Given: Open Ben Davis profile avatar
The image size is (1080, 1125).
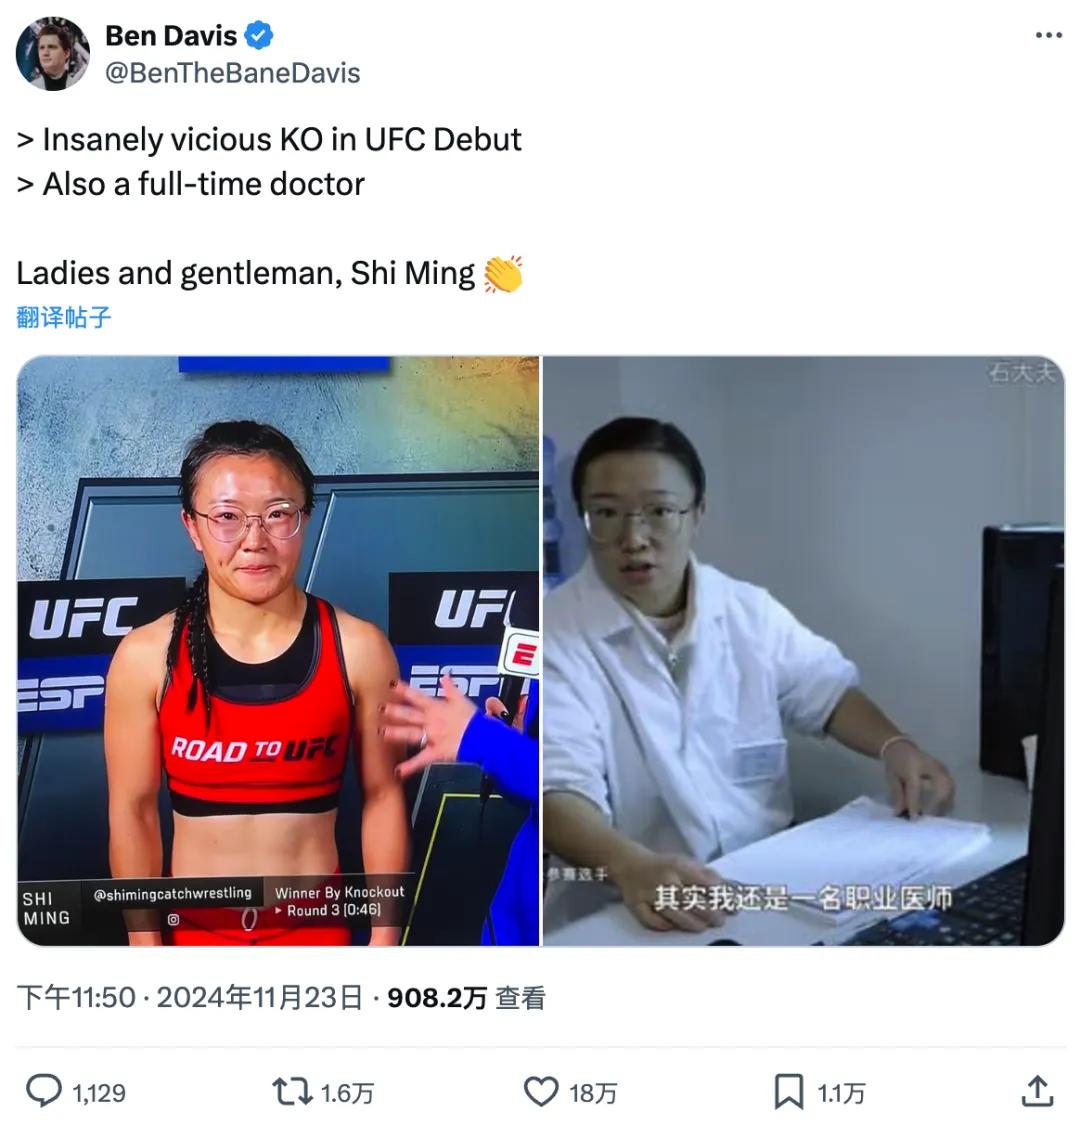Looking at the screenshot, I should [53, 54].
